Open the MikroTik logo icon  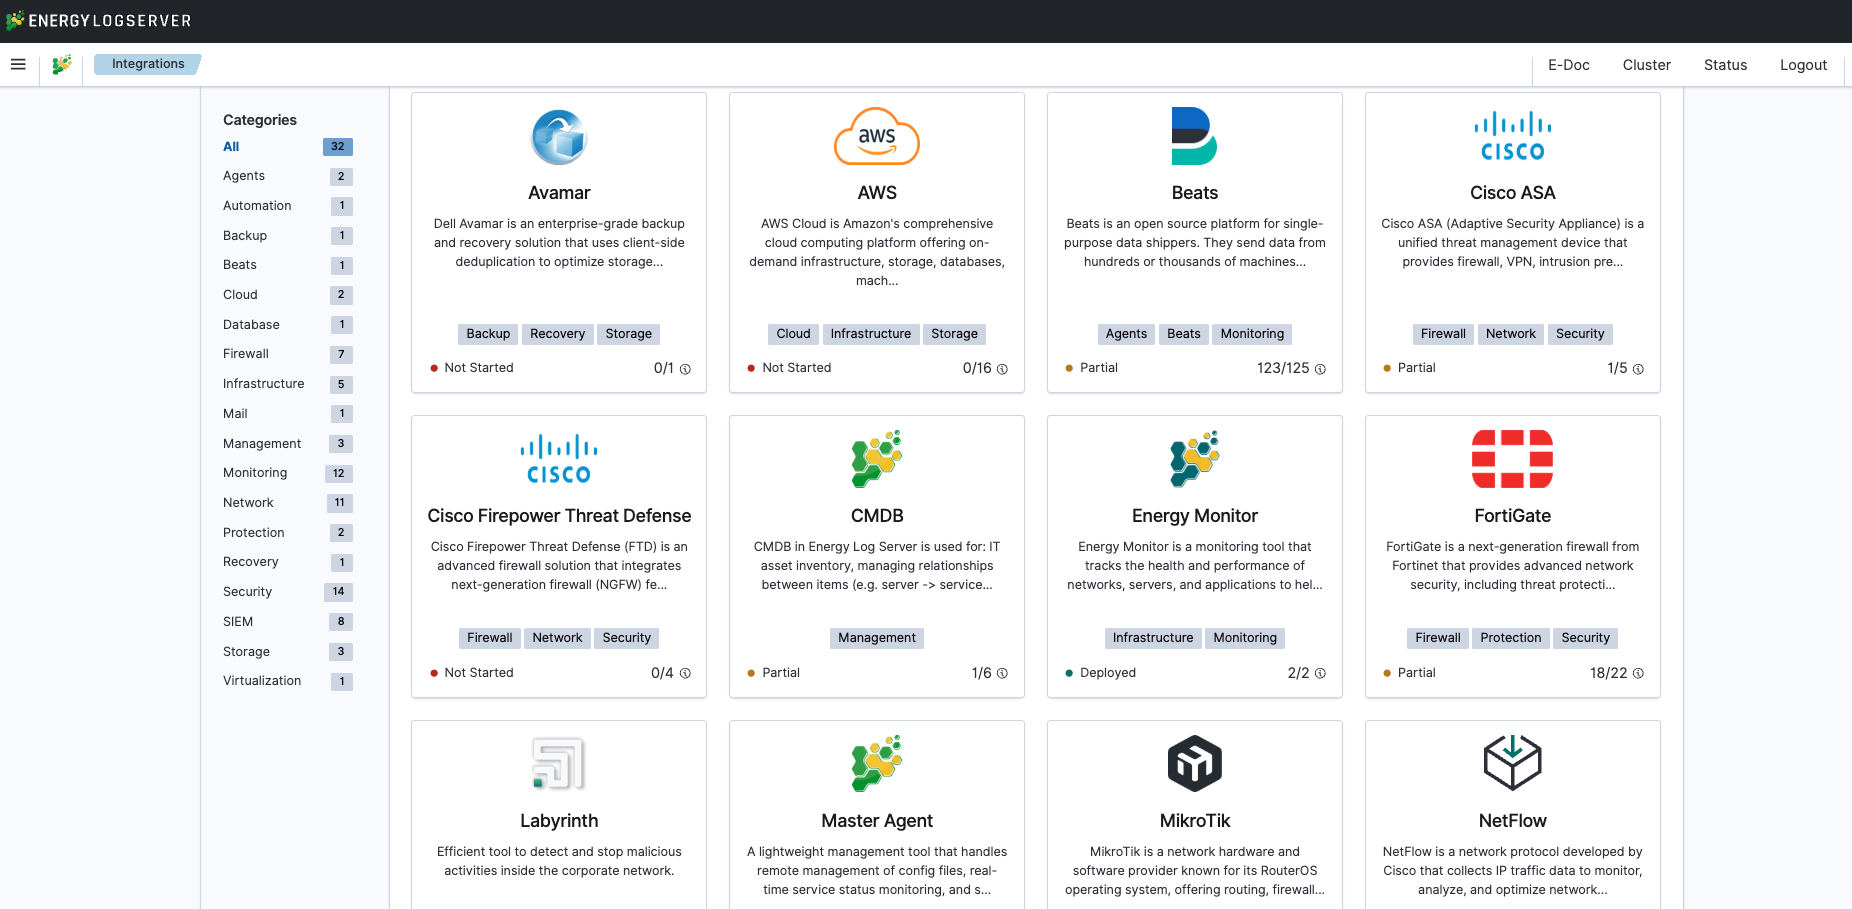1195,764
